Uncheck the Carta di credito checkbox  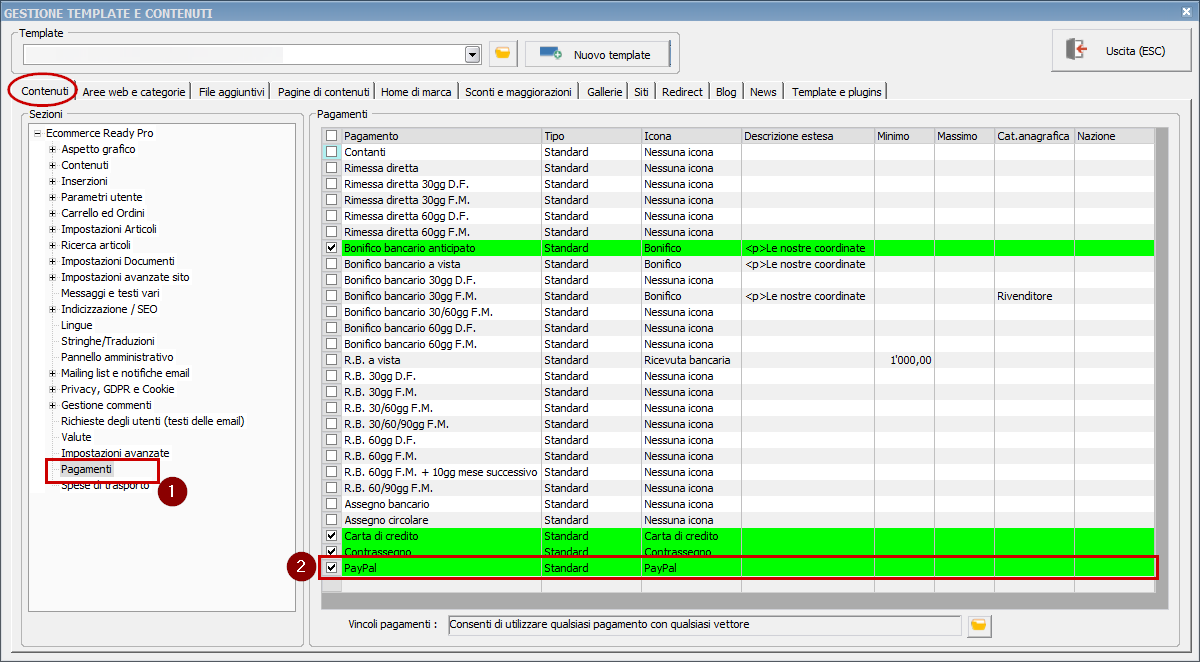click(x=332, y=536)
